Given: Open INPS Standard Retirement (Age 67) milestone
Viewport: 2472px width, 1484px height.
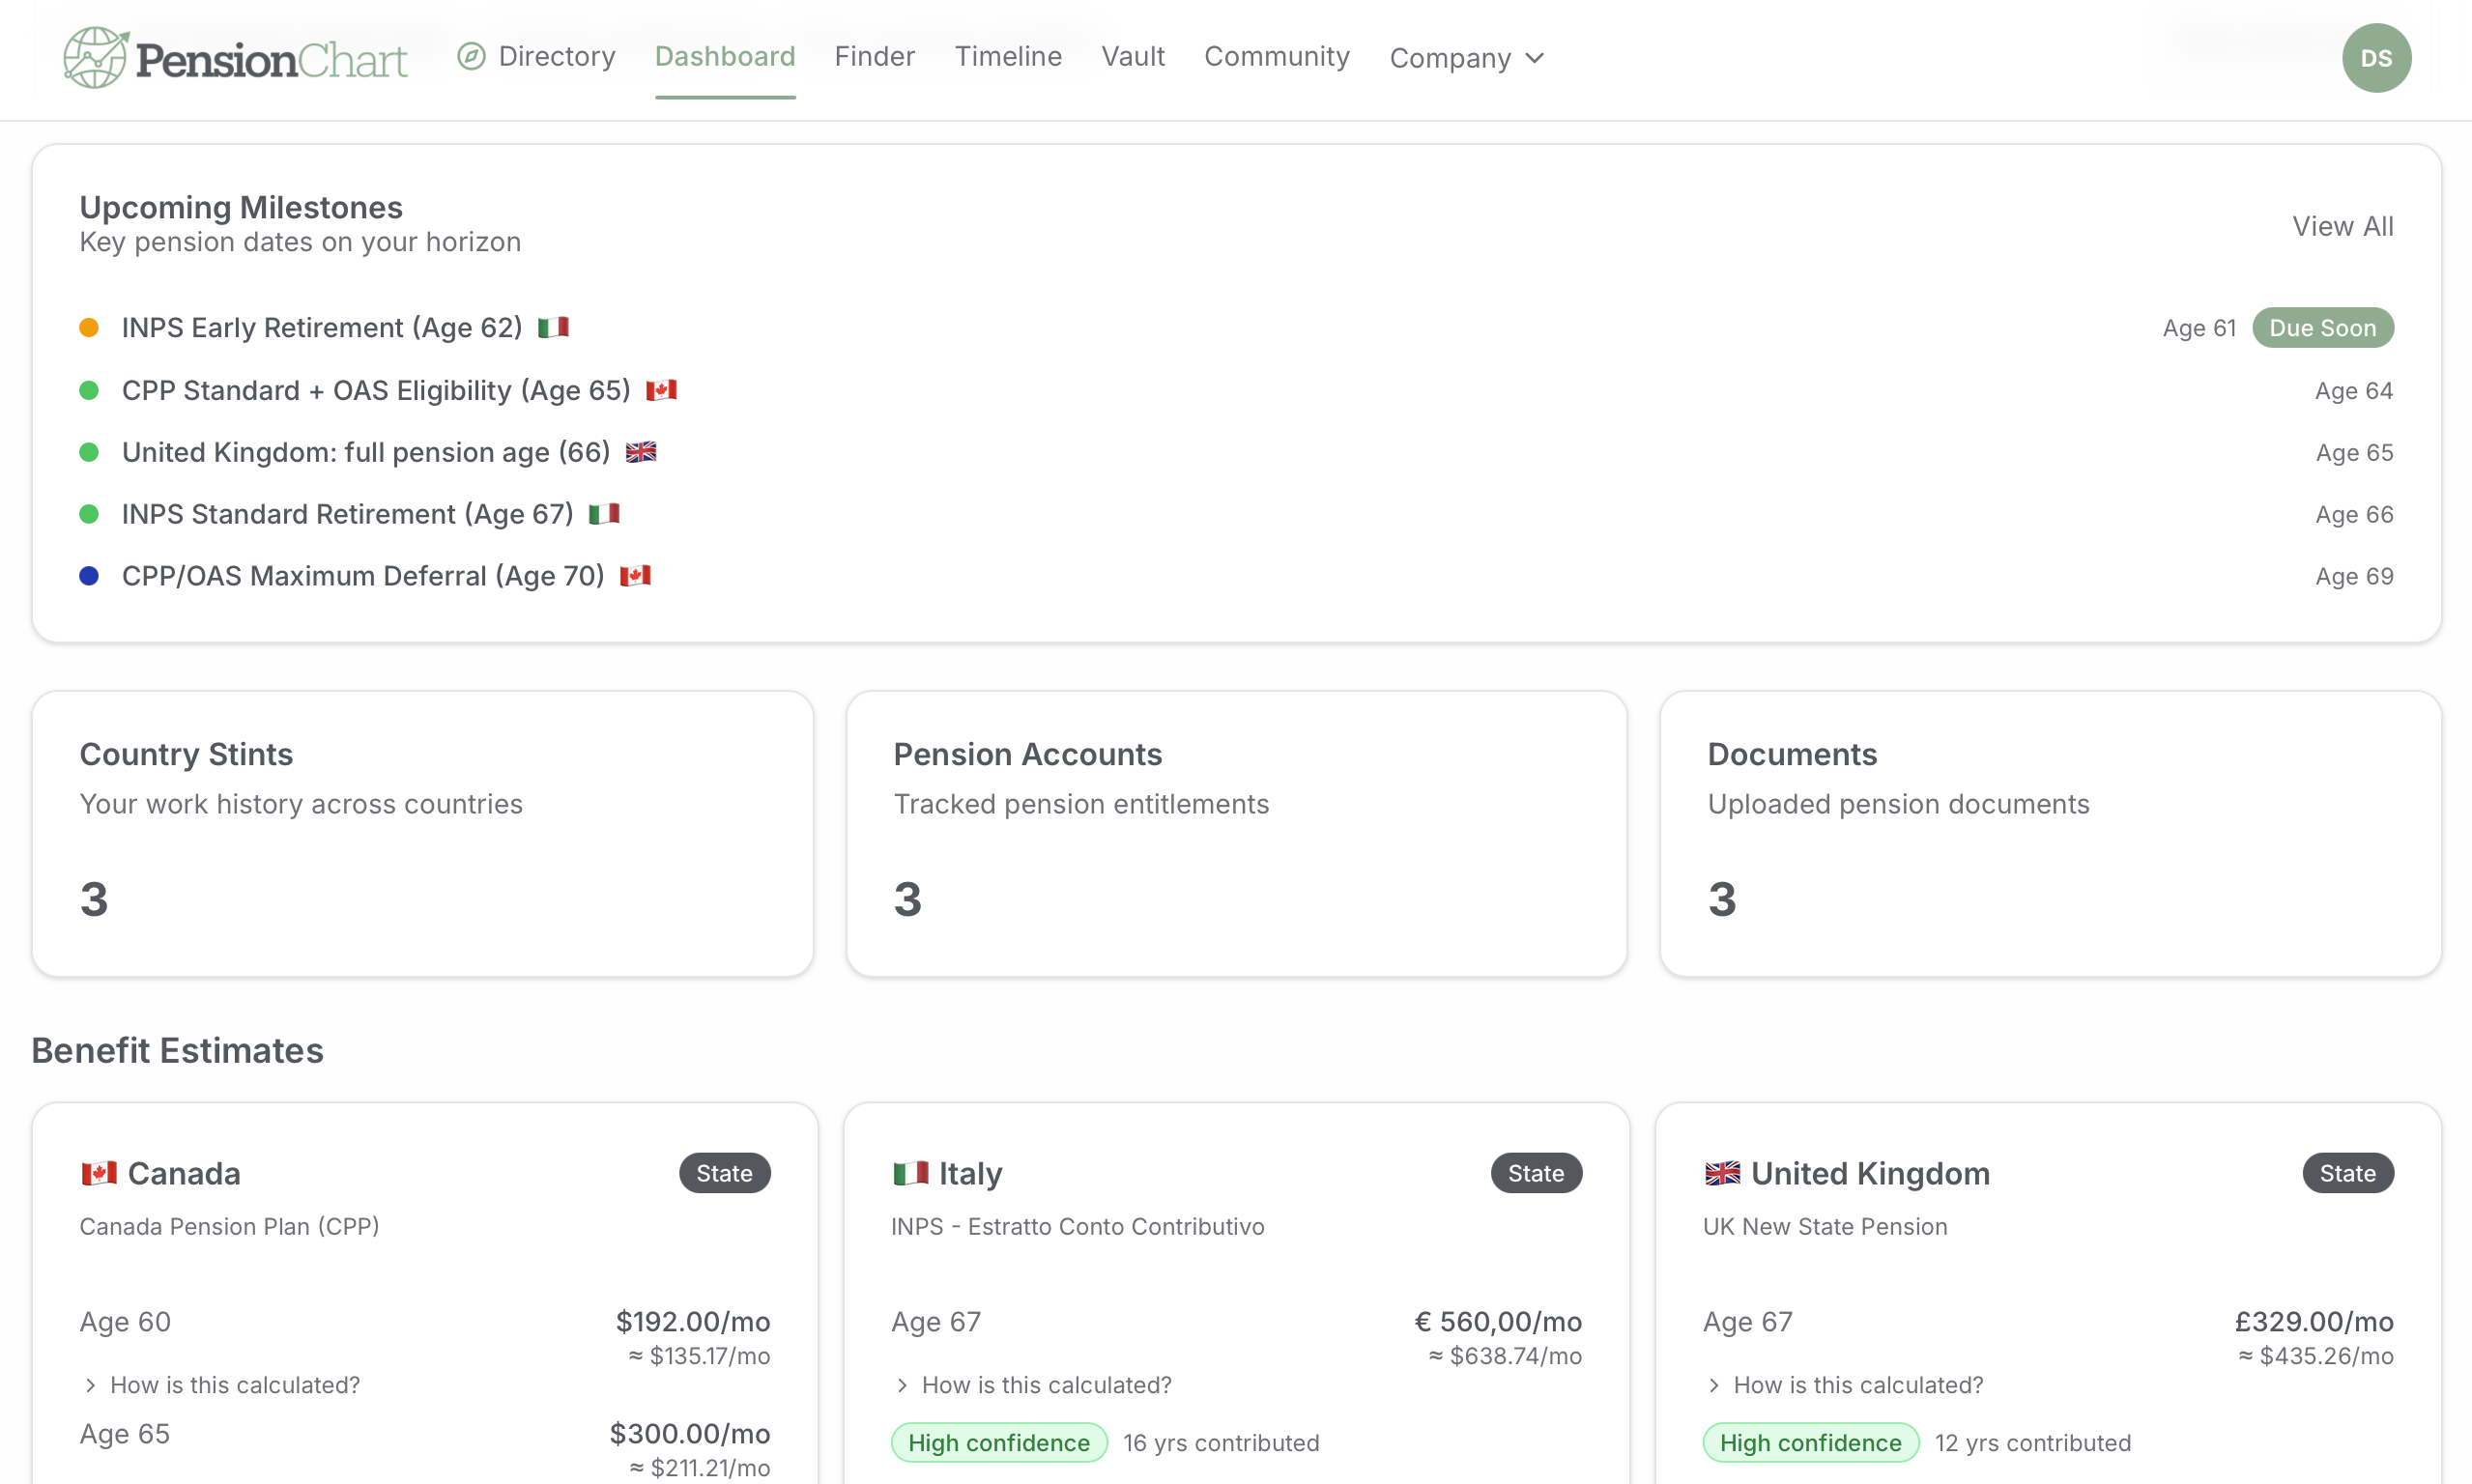Looking at the screenshot, I should [348, 514].
